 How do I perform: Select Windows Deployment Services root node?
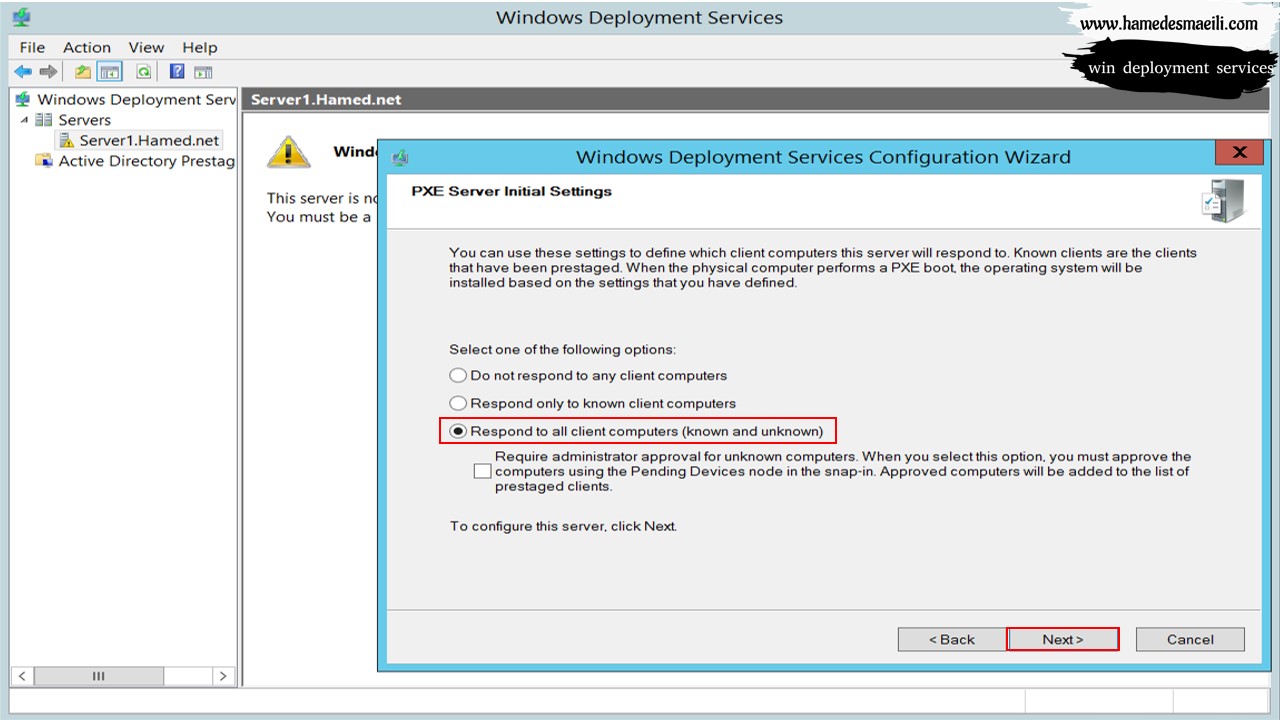point(137,99)
